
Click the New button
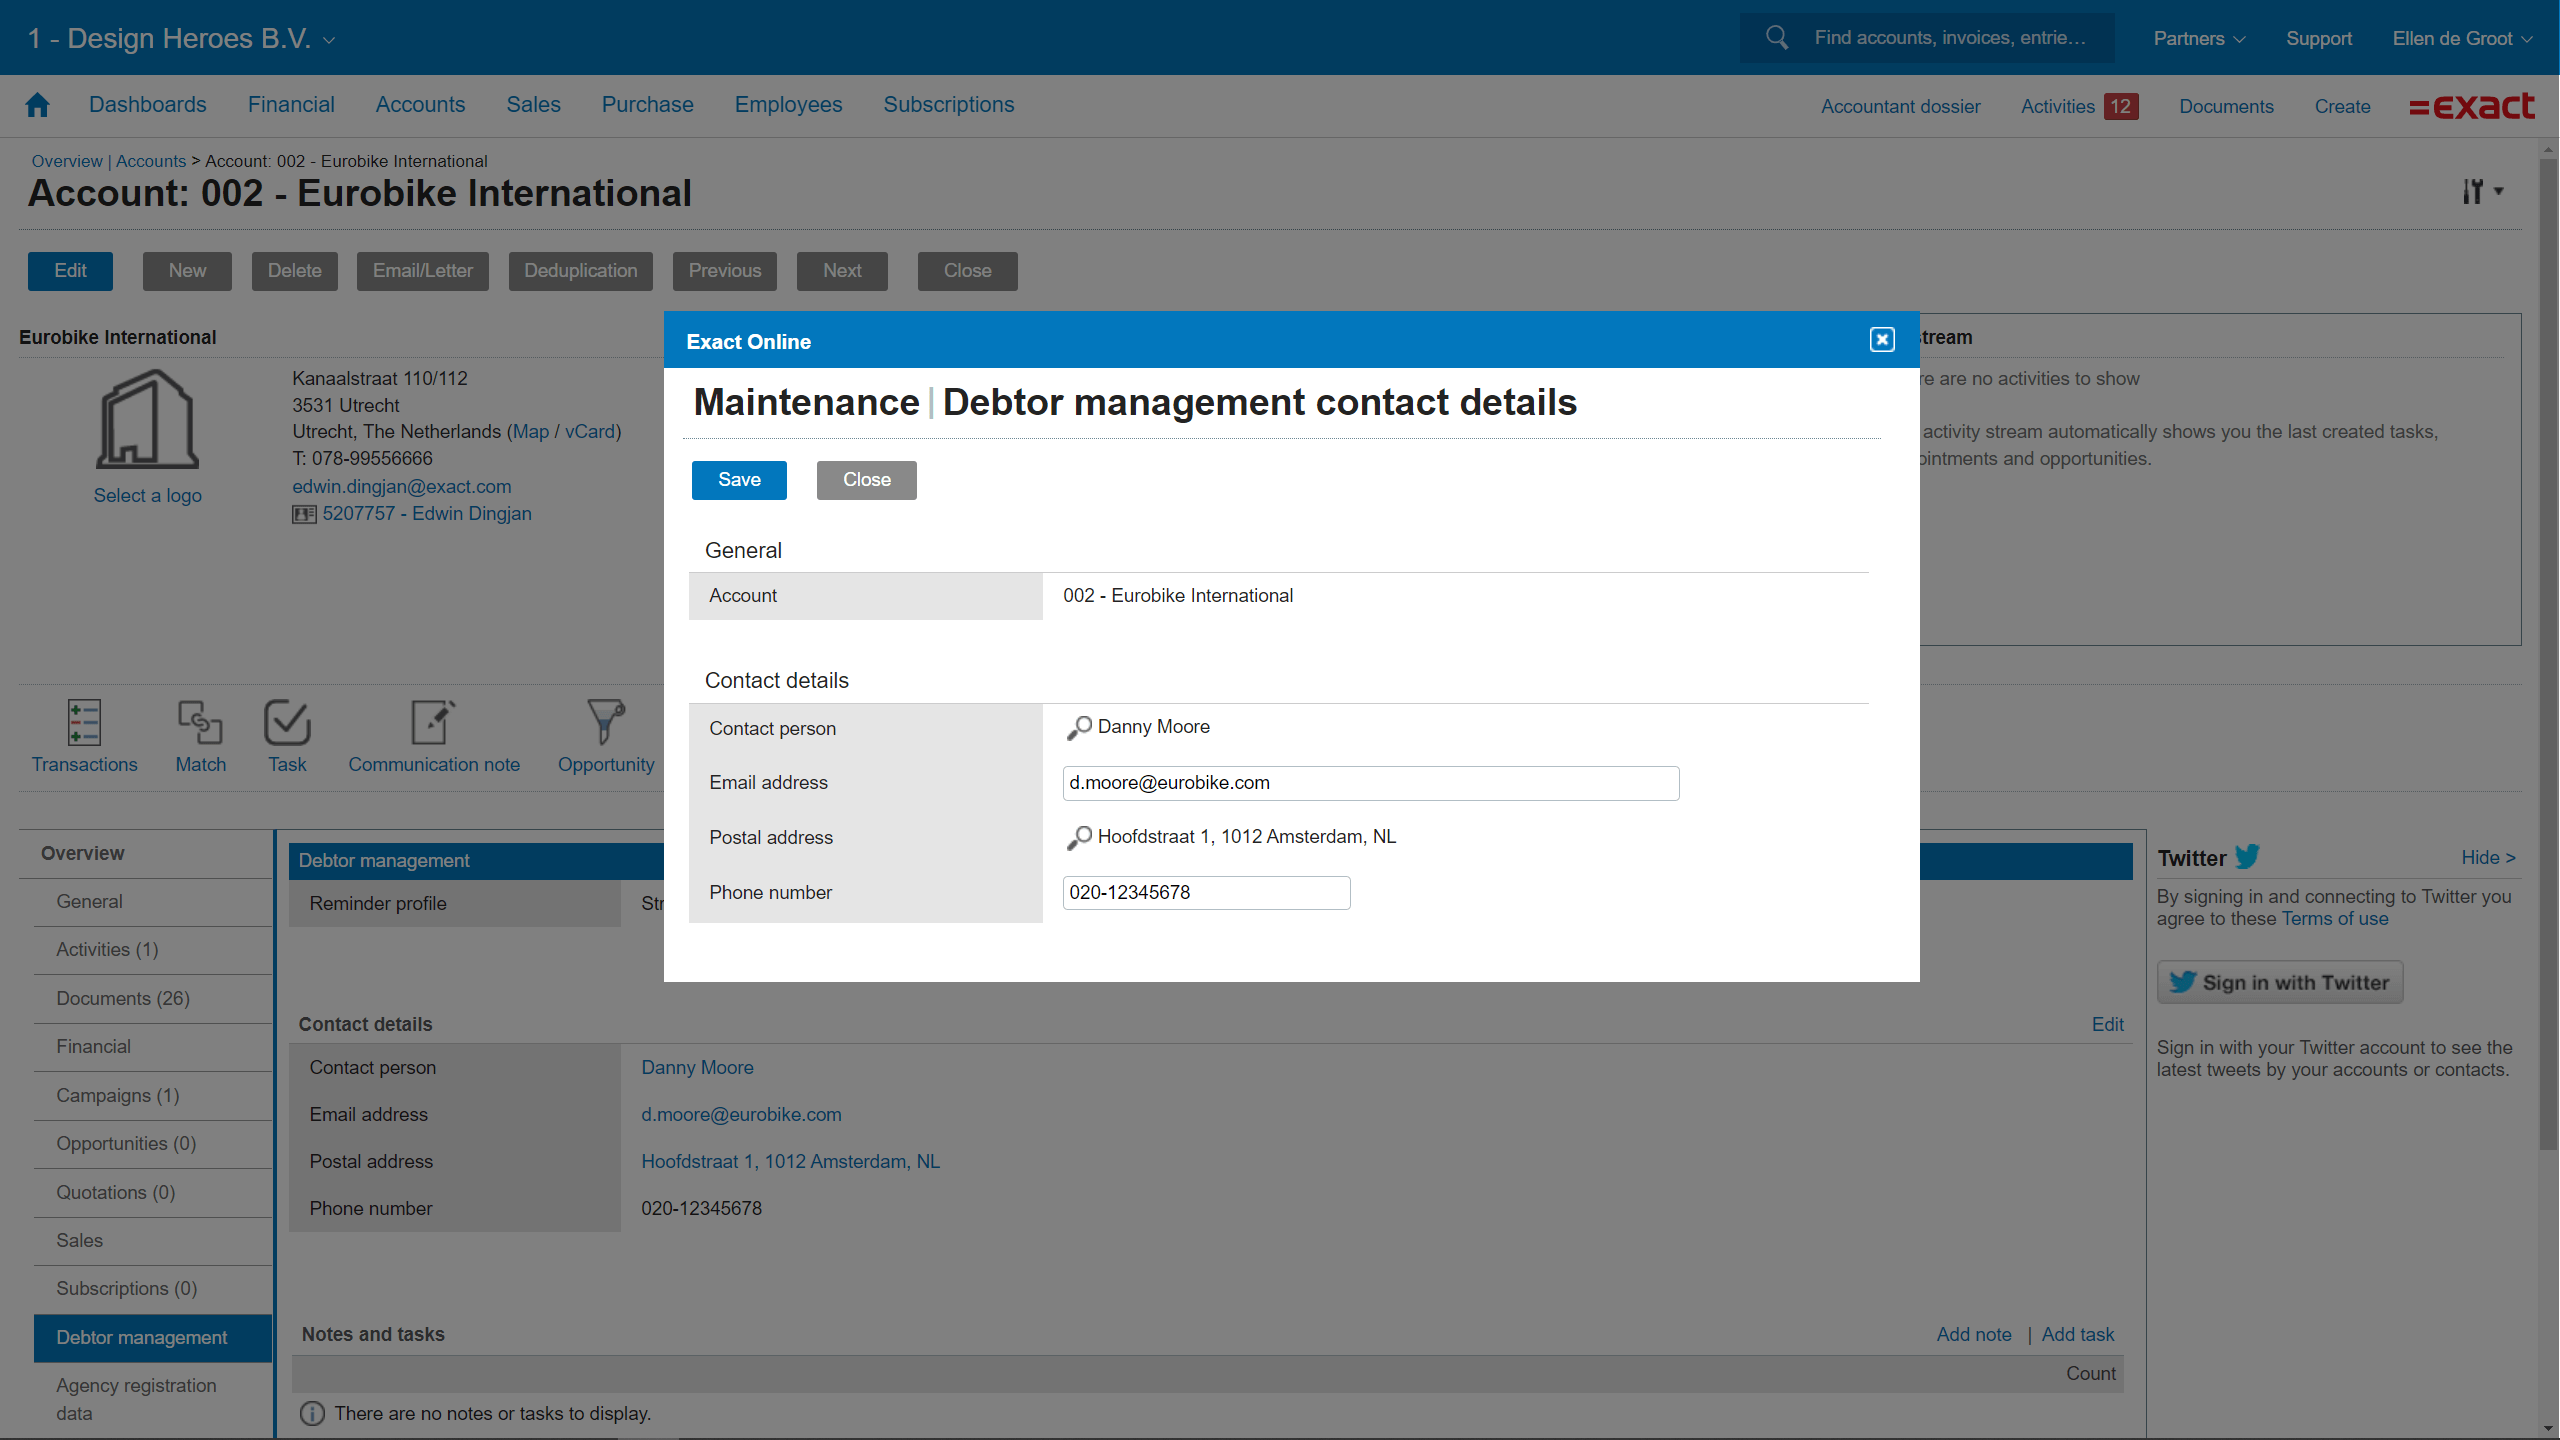click(x=187, y=271)
